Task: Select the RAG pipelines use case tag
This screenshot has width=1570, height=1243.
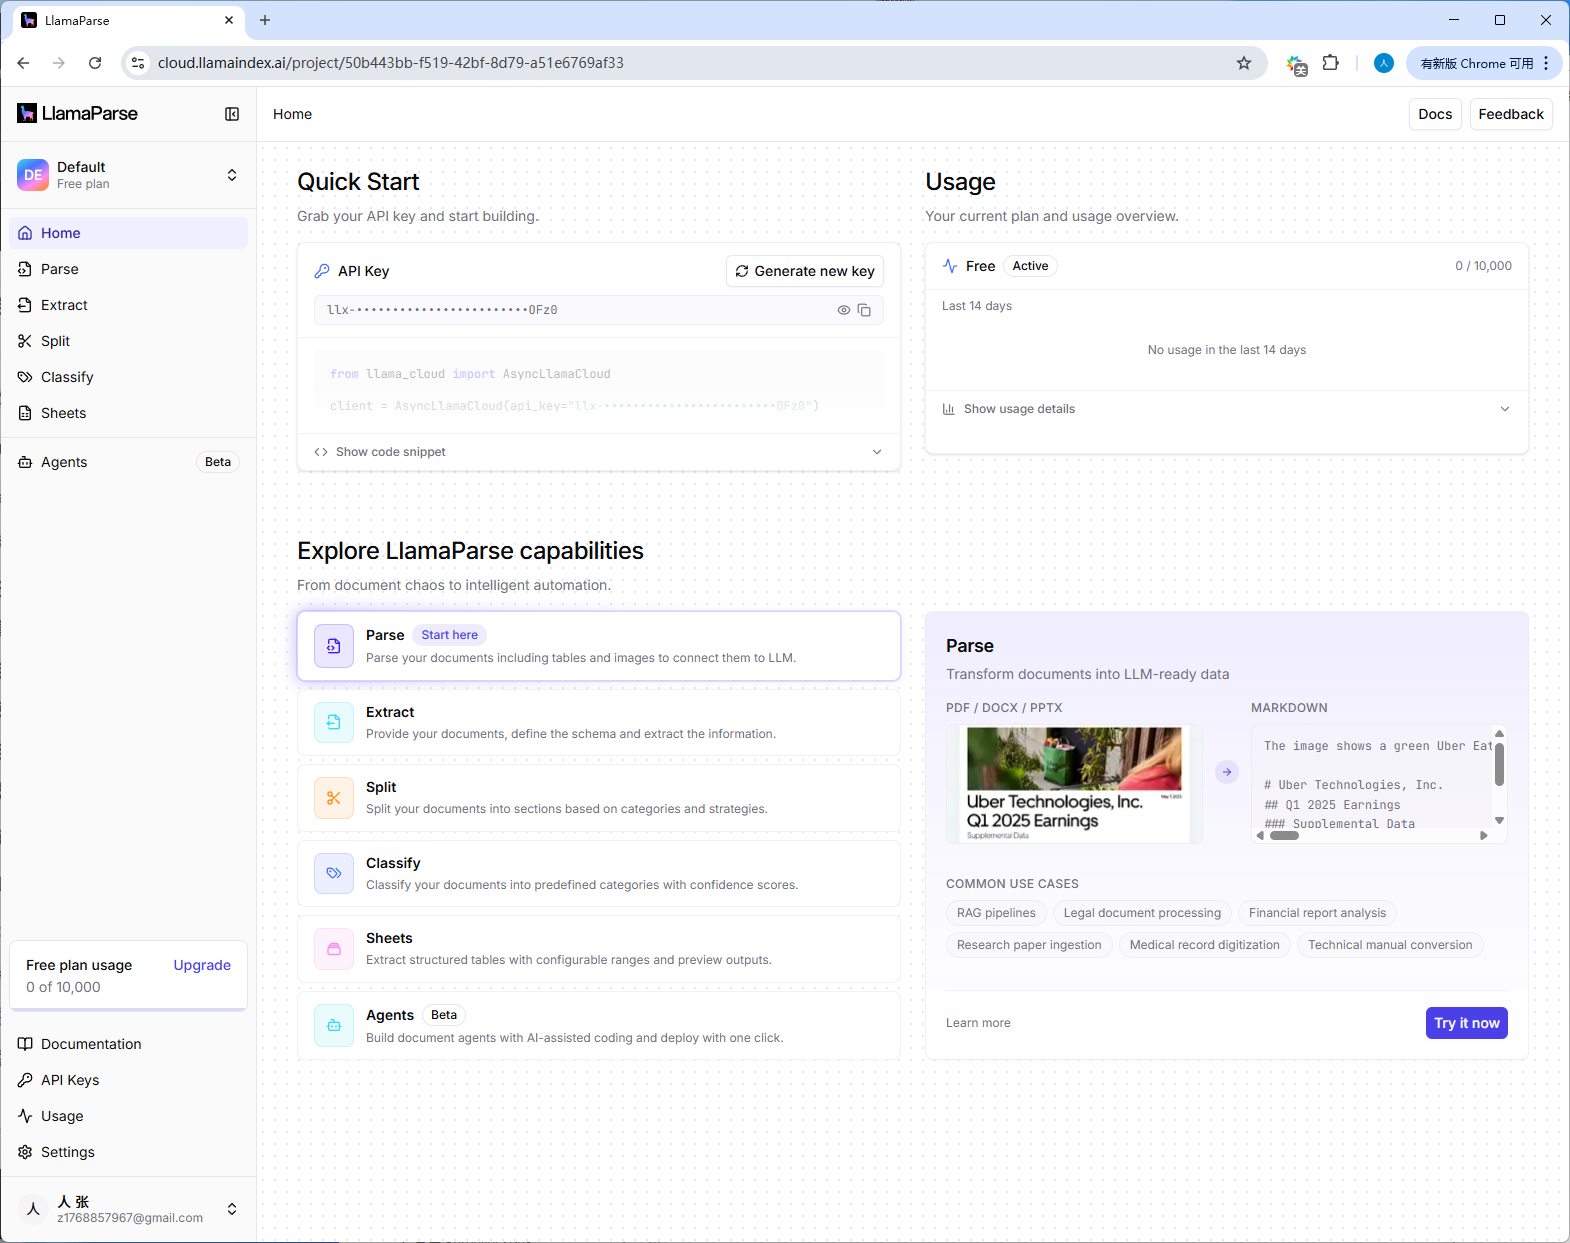Action: pos(996,913)
